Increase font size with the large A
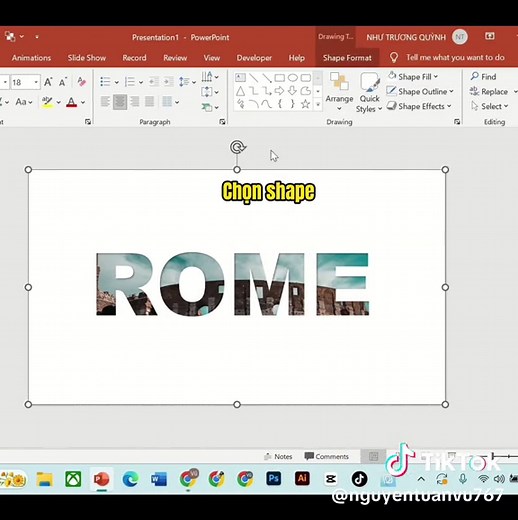 click(x=48, y=82)
